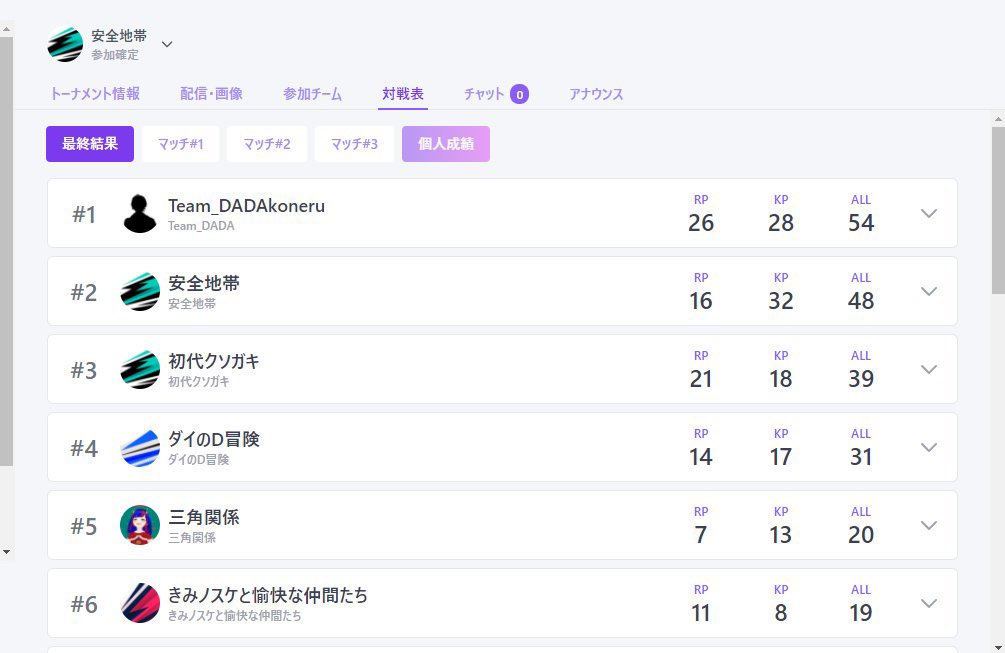Expand the 三角関係 row details
This screenshot has height=653, width=1005.
coord(929,525)
